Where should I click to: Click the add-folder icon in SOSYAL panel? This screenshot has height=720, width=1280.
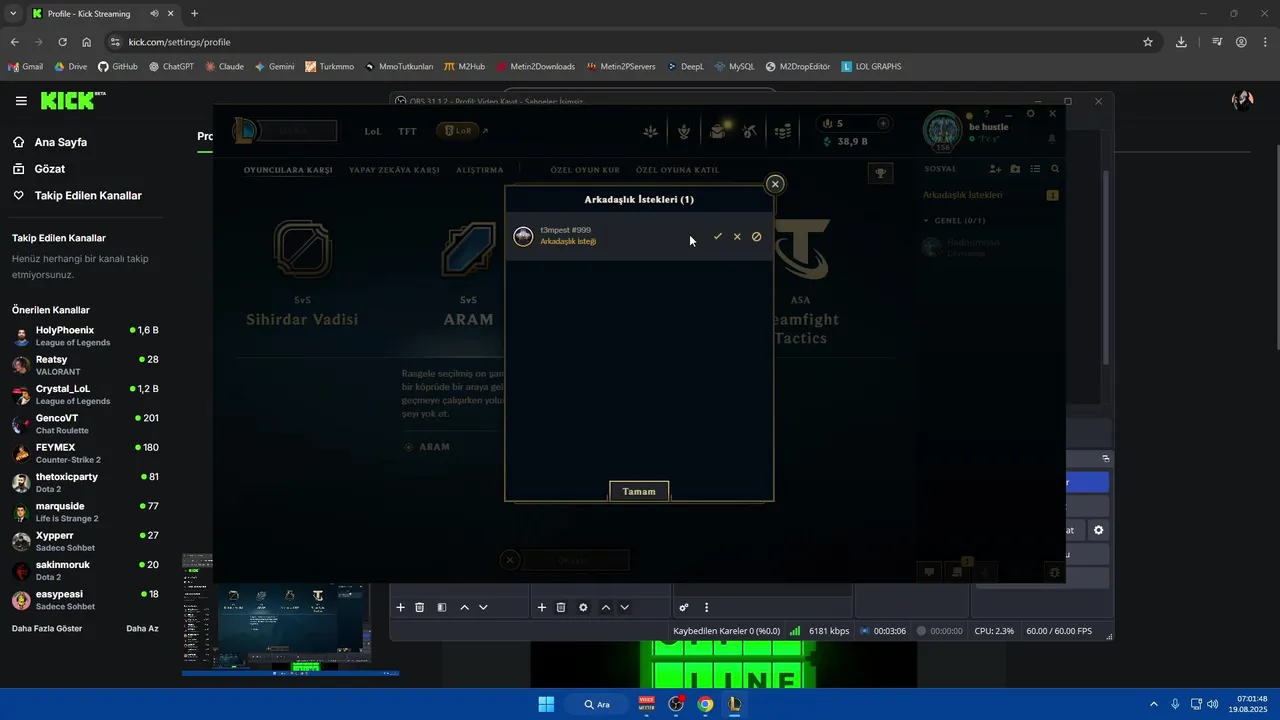[1015, 169]
